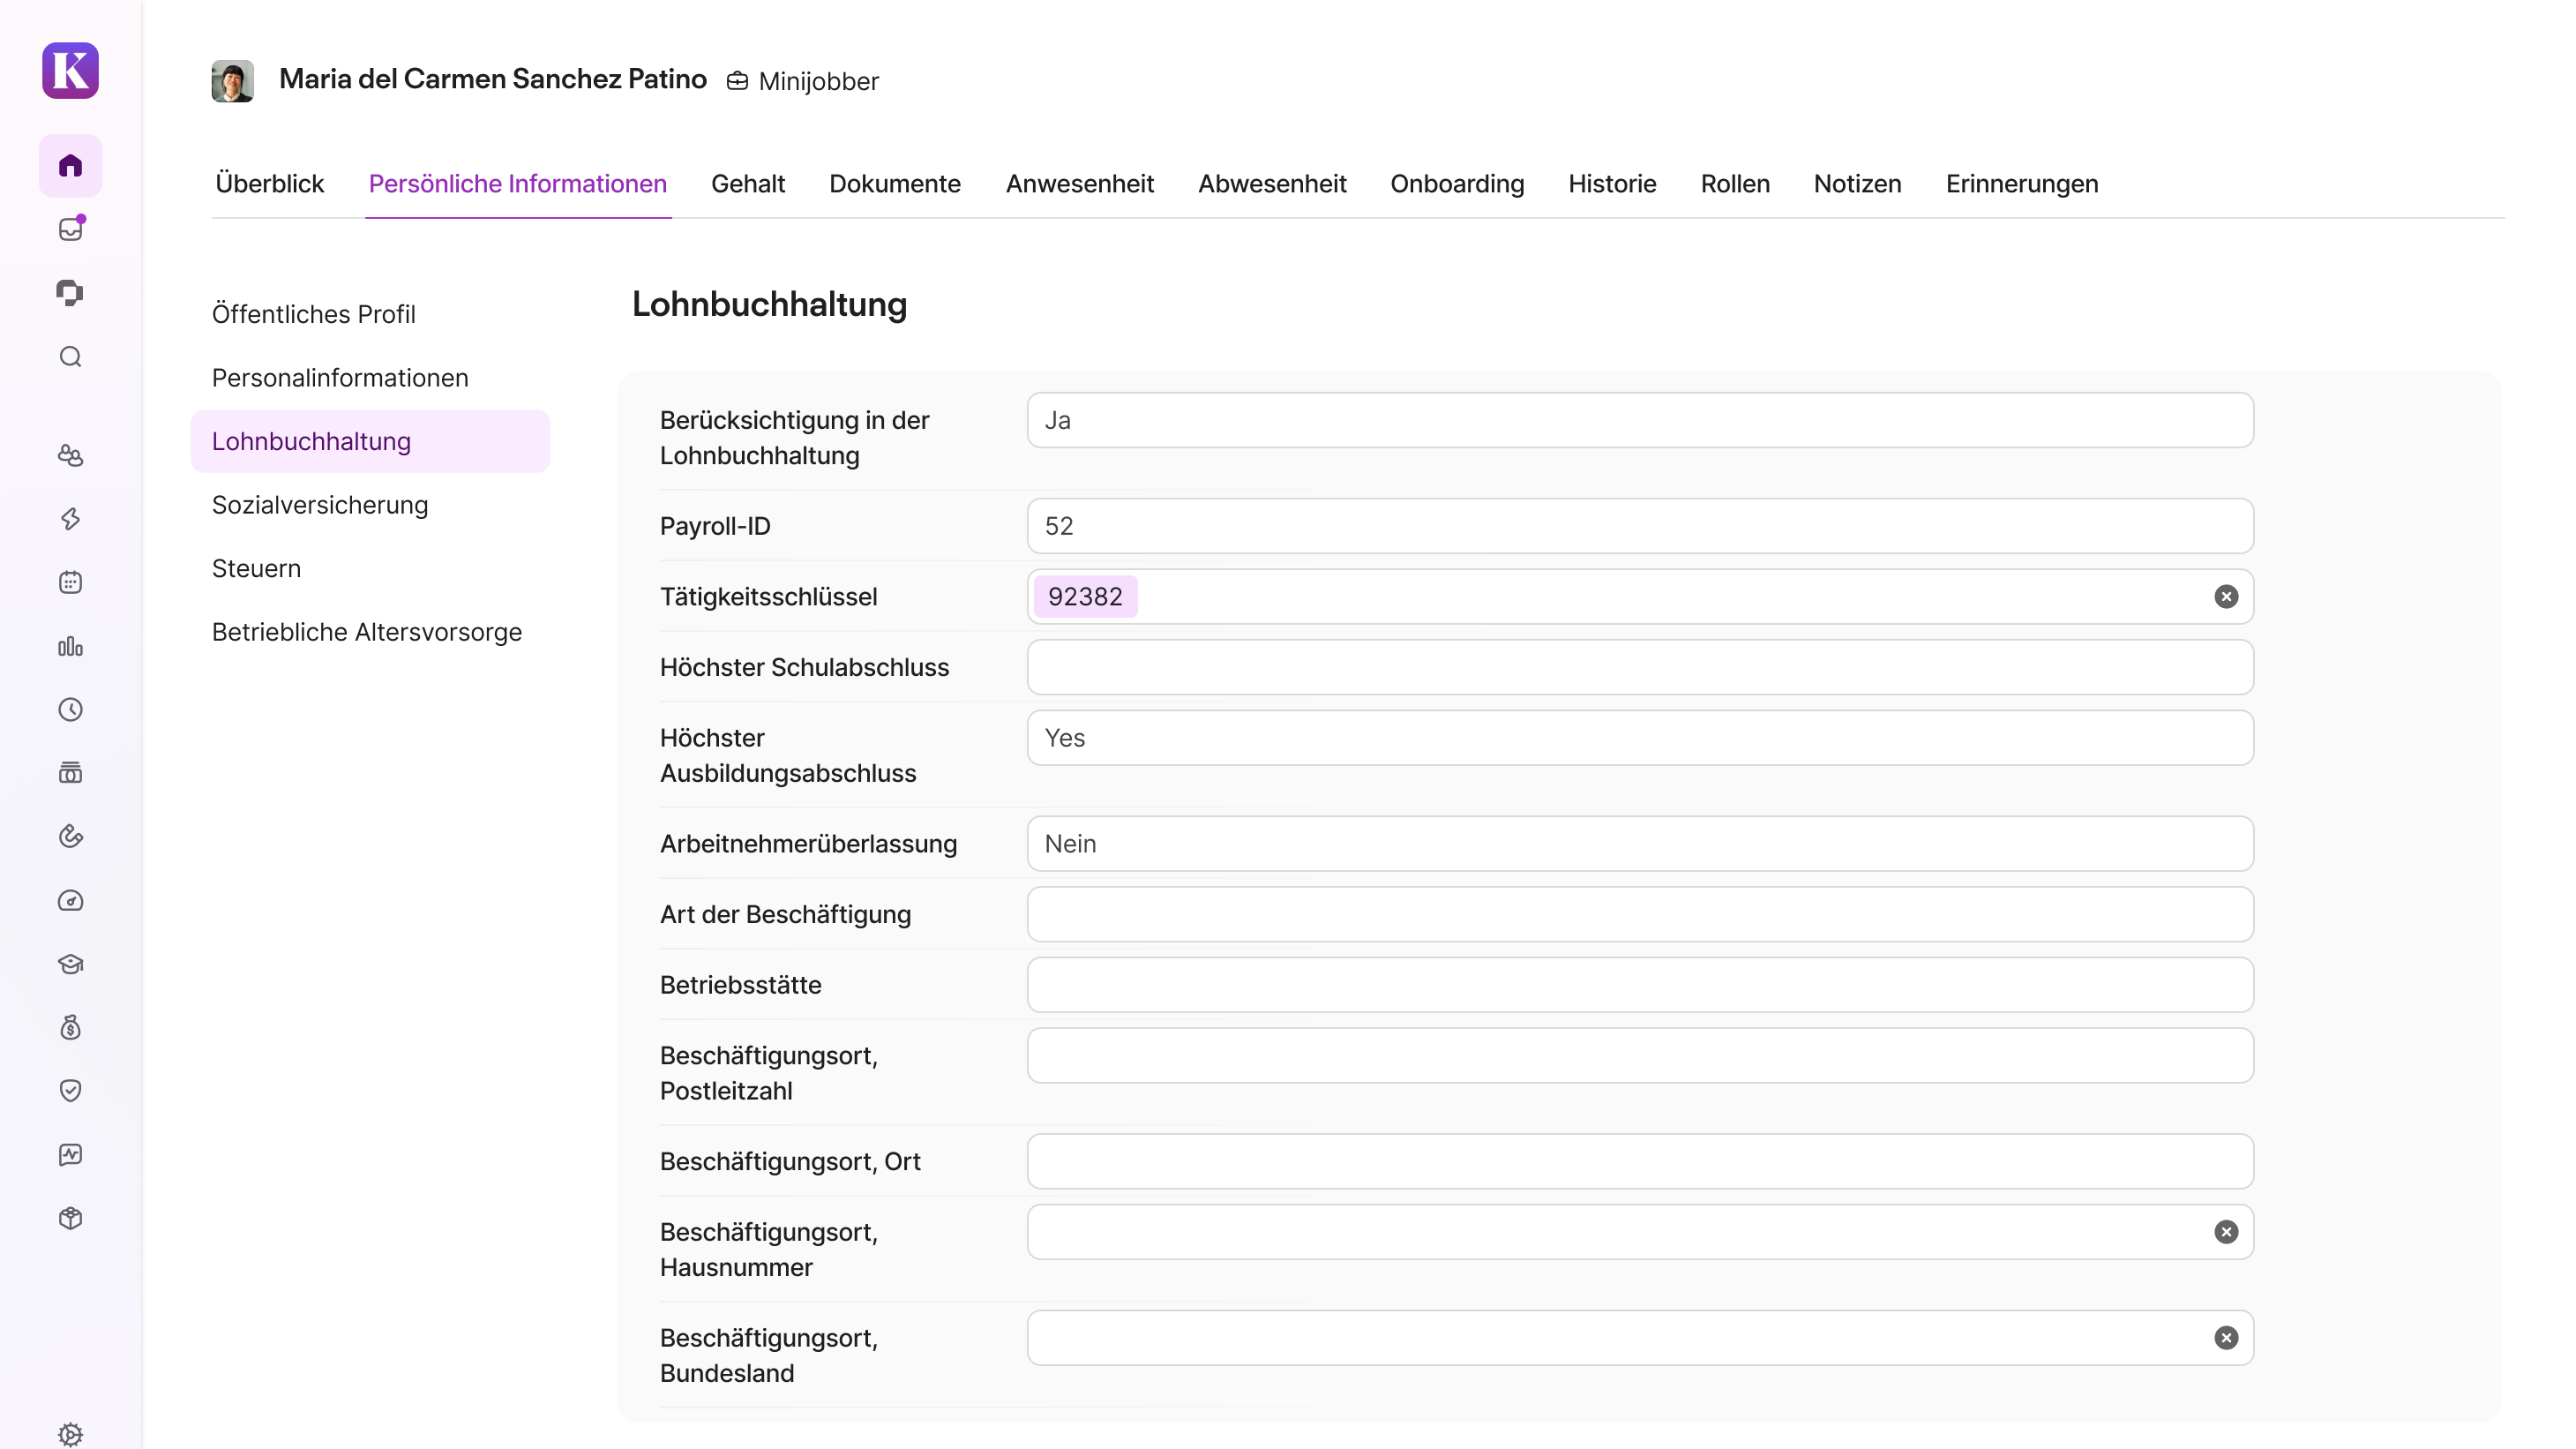Image resolution: width=2576 pixels, height=1449 pixels.
Task: Open Berücksichtigung in der Lohnbuchhaltung dropdown
Action: tap(1640, 420)
